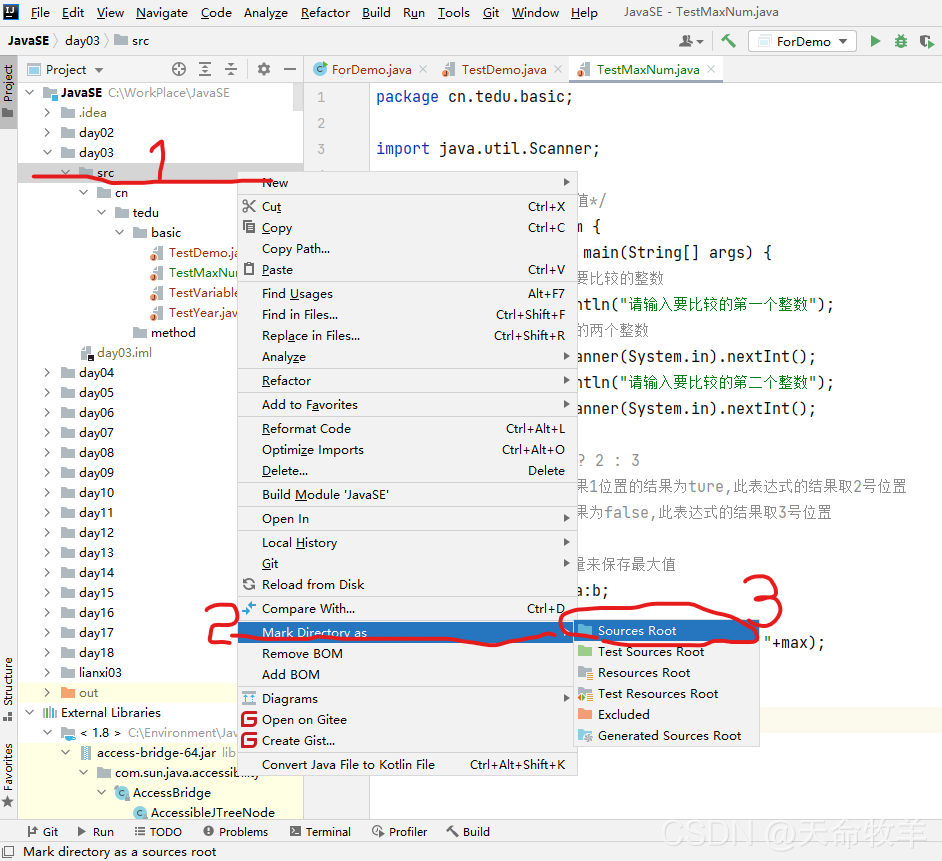
Task: Select the method folder in tree
Action: pos(165,332)
